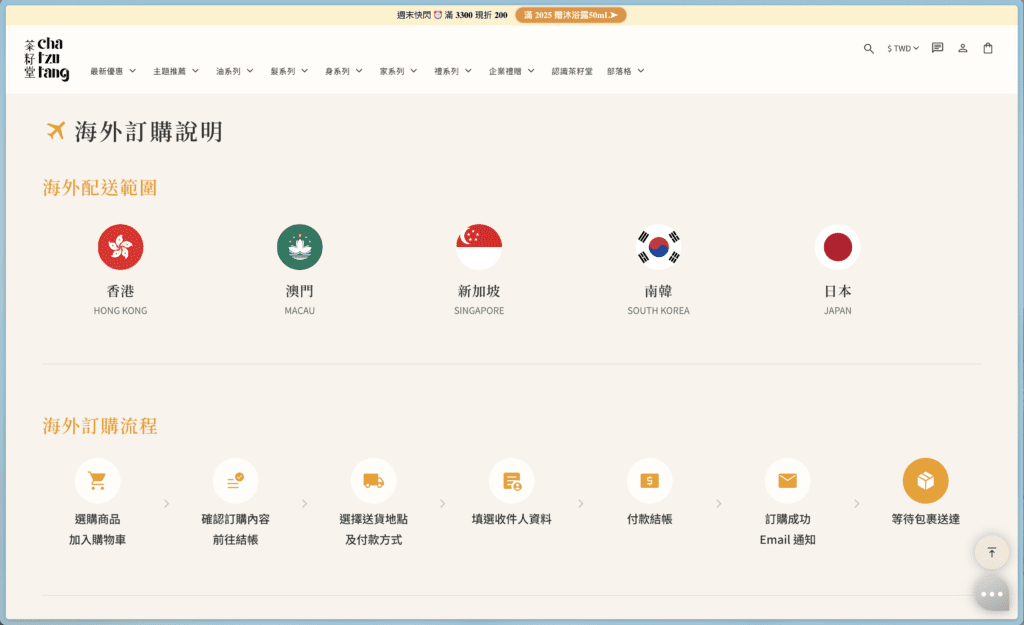This screenshot has height=625, width=1024.
Task: Select the payment icon under 付款結帳
Action: click(x=649, y=480)
